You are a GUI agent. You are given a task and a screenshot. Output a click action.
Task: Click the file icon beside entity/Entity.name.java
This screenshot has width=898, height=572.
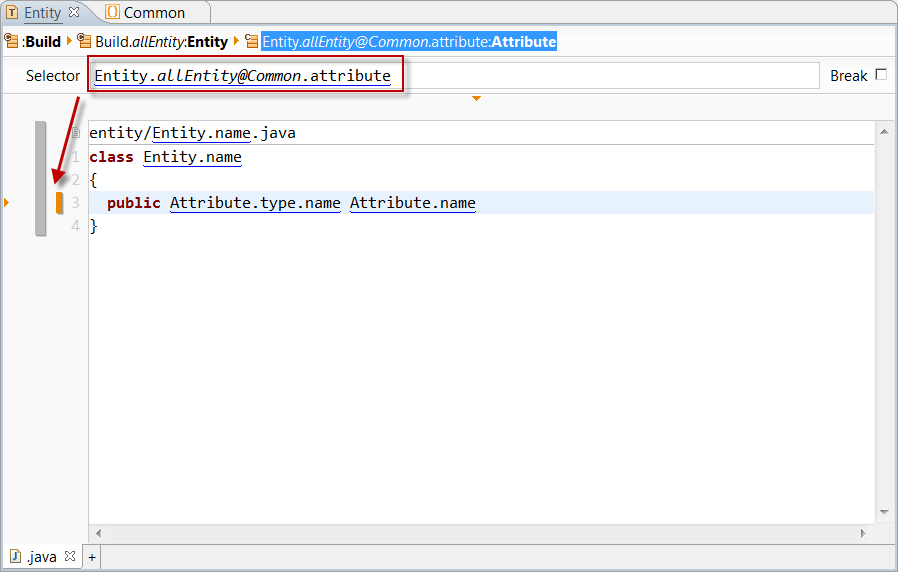coord(77,133)
